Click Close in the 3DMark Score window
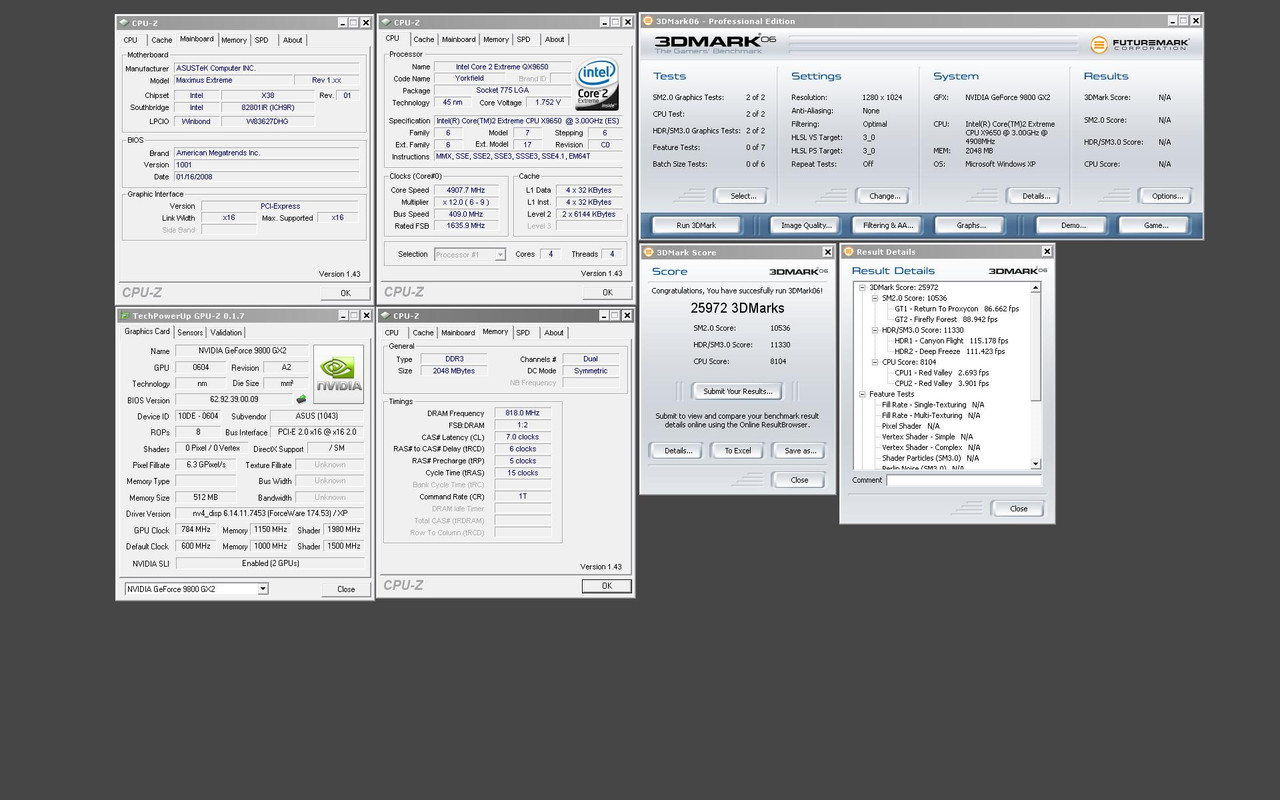This screenshot has width=1280, height=800. coord(799,480)
